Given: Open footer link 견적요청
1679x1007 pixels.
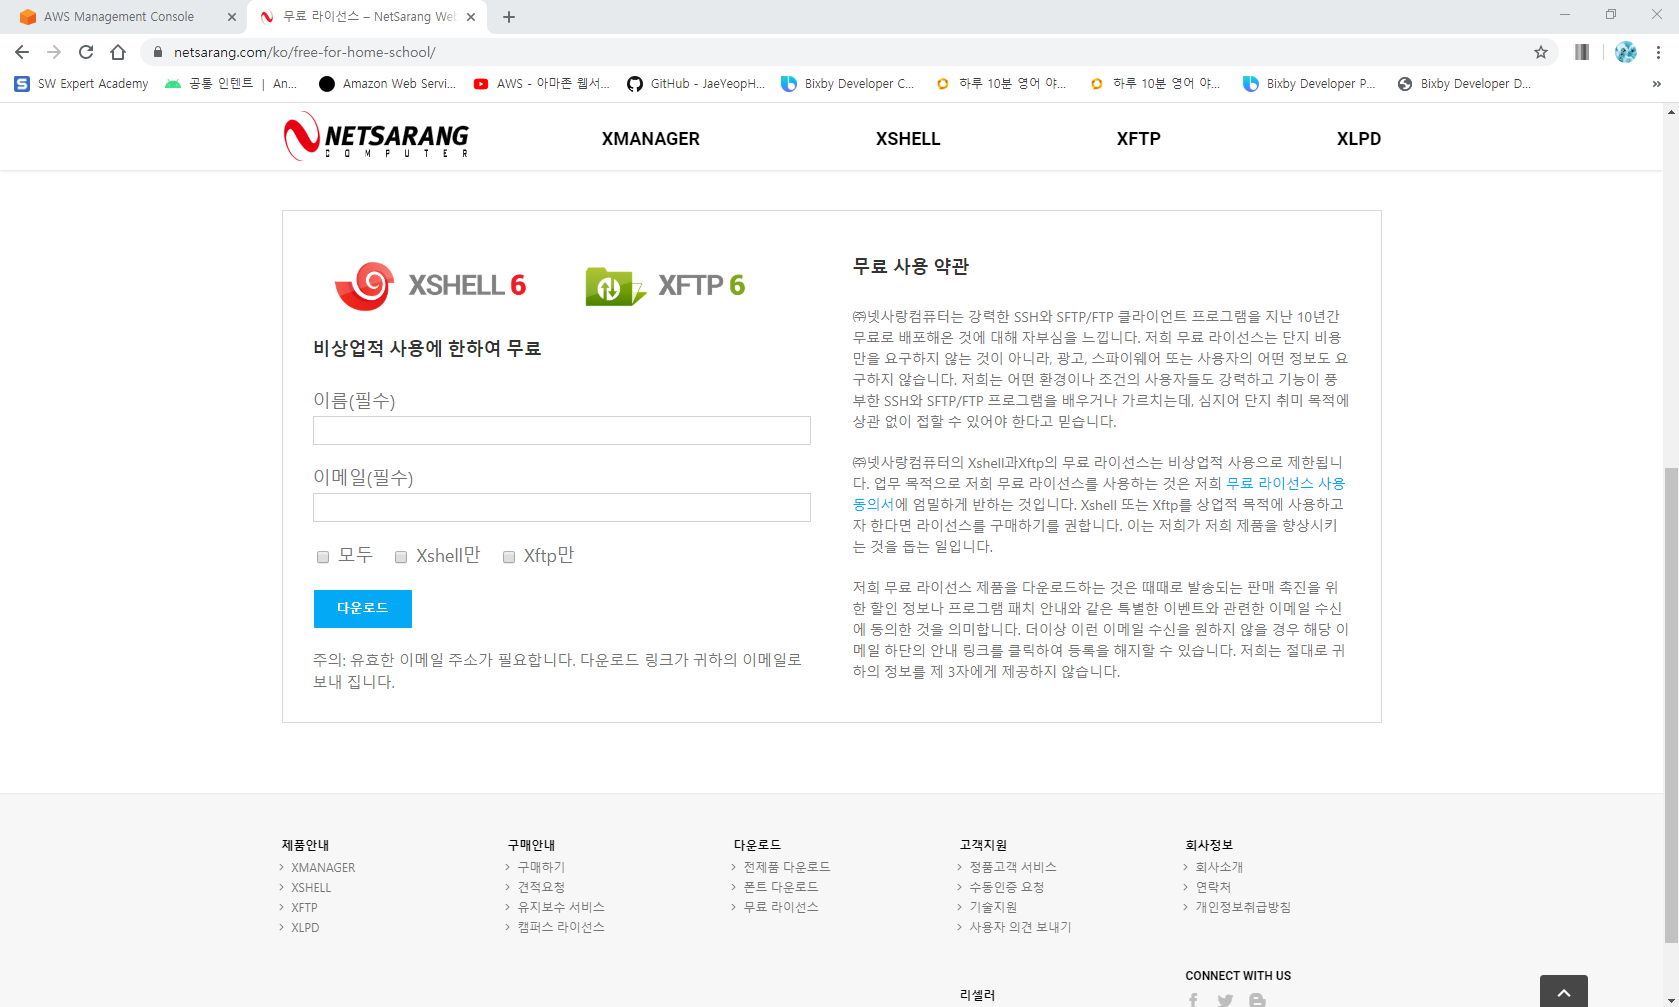Looking at the screenshot, I should click(541, 887).
